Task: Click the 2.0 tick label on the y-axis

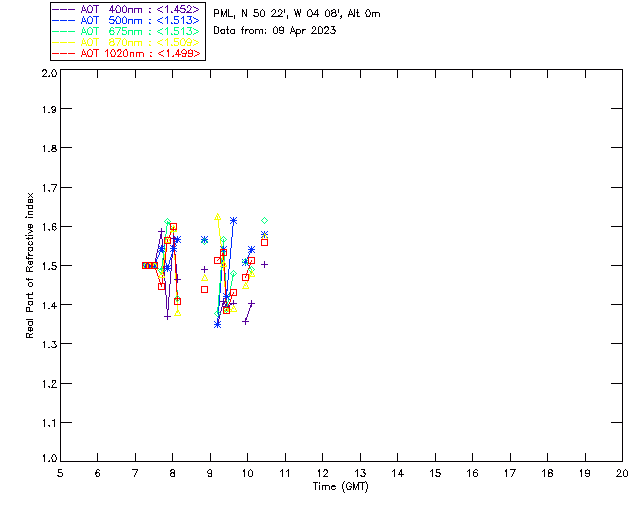Action: pyautogui.click(x=49, y=73)
